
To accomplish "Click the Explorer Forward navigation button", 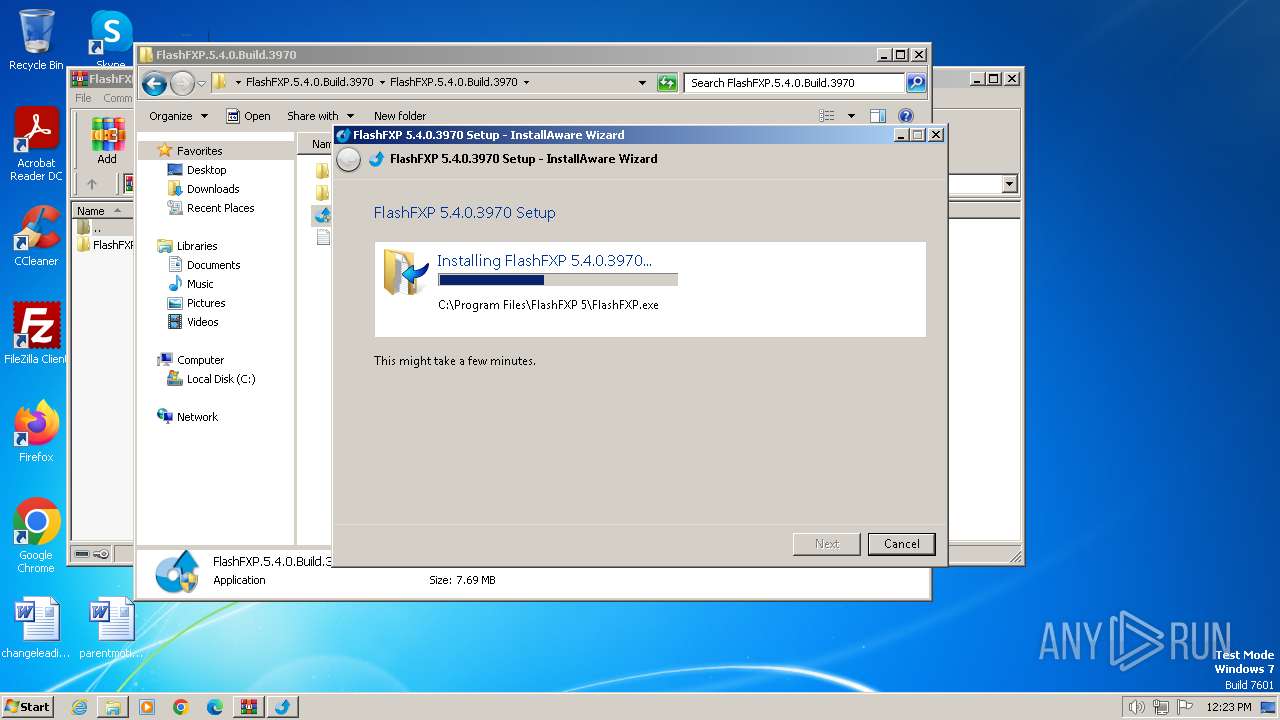I will click(x=182, y=83).
